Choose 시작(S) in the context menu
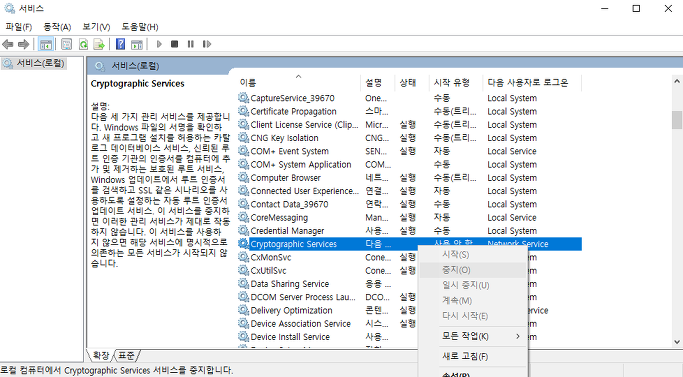This screenshot has width=683, height=377. click(x=473, y=255)
